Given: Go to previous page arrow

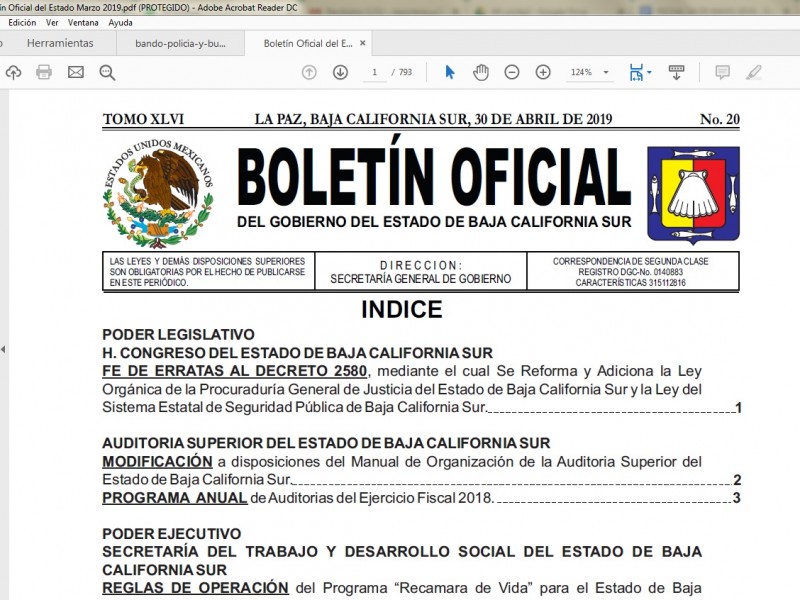Looking at the screenshot, I should (309, 72).
